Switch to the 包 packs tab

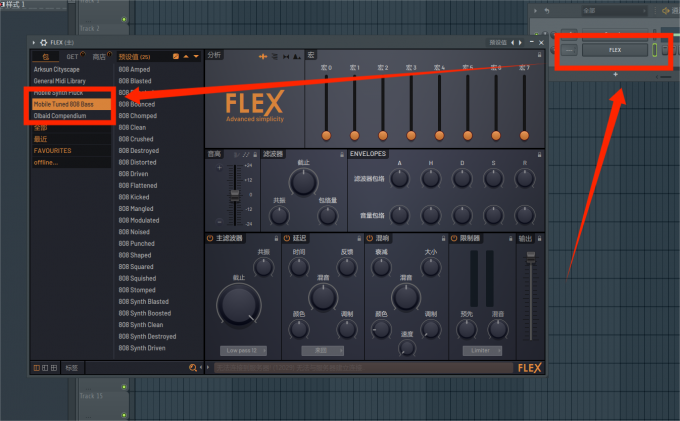click(46, 57)
